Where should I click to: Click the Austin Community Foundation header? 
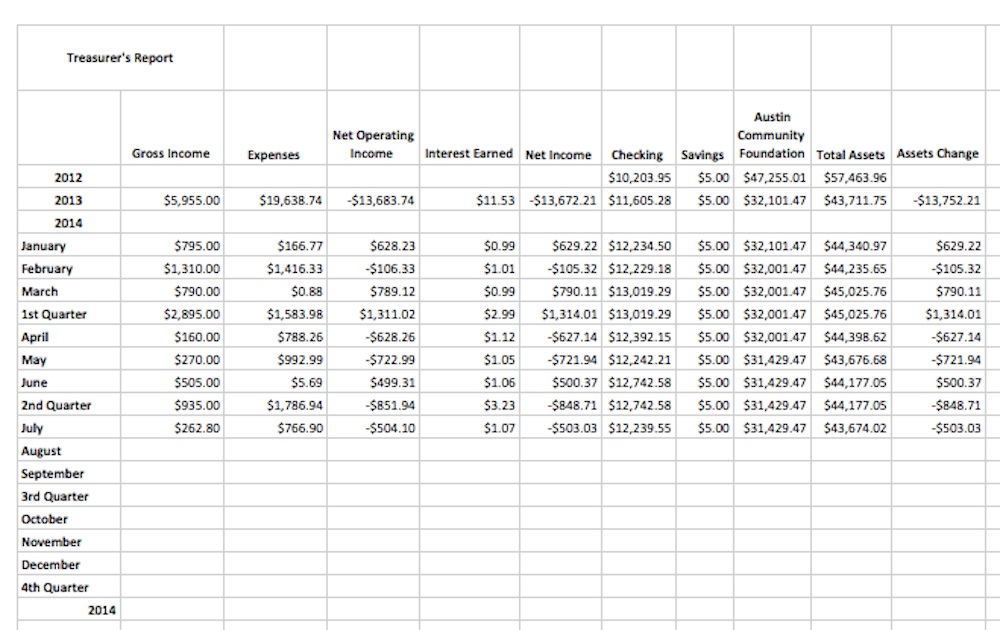771,136
